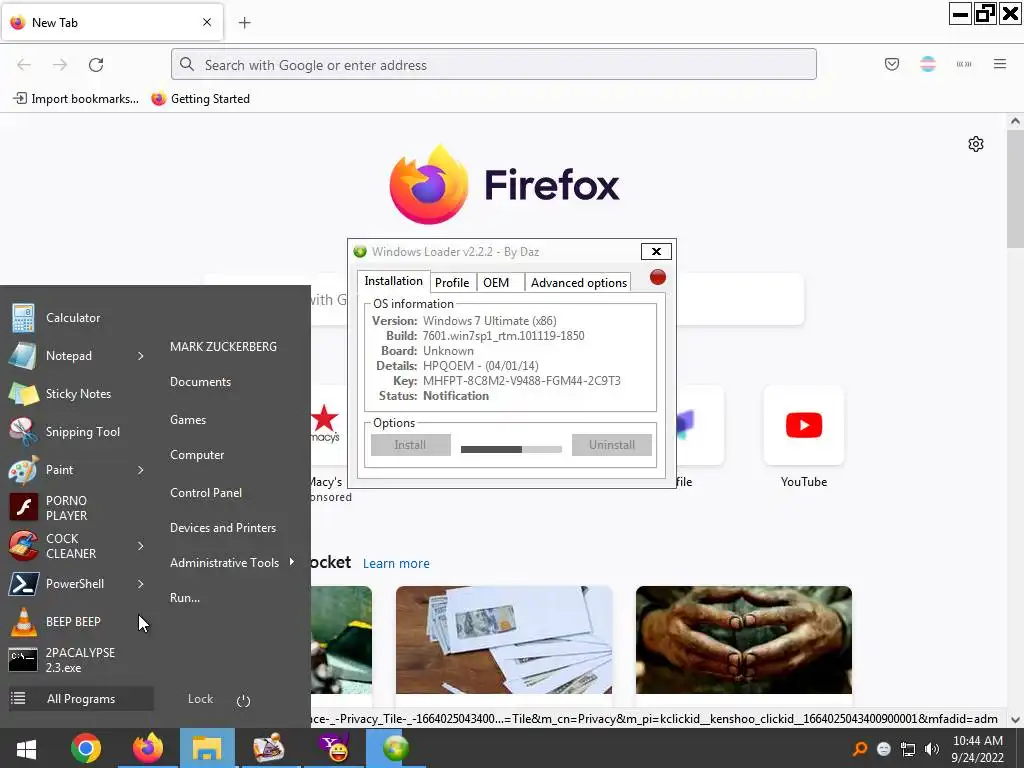1024x768 pixels.
Task: Expand the COCK CLEANER submenu arrow
Action: (x=141, y=546)
